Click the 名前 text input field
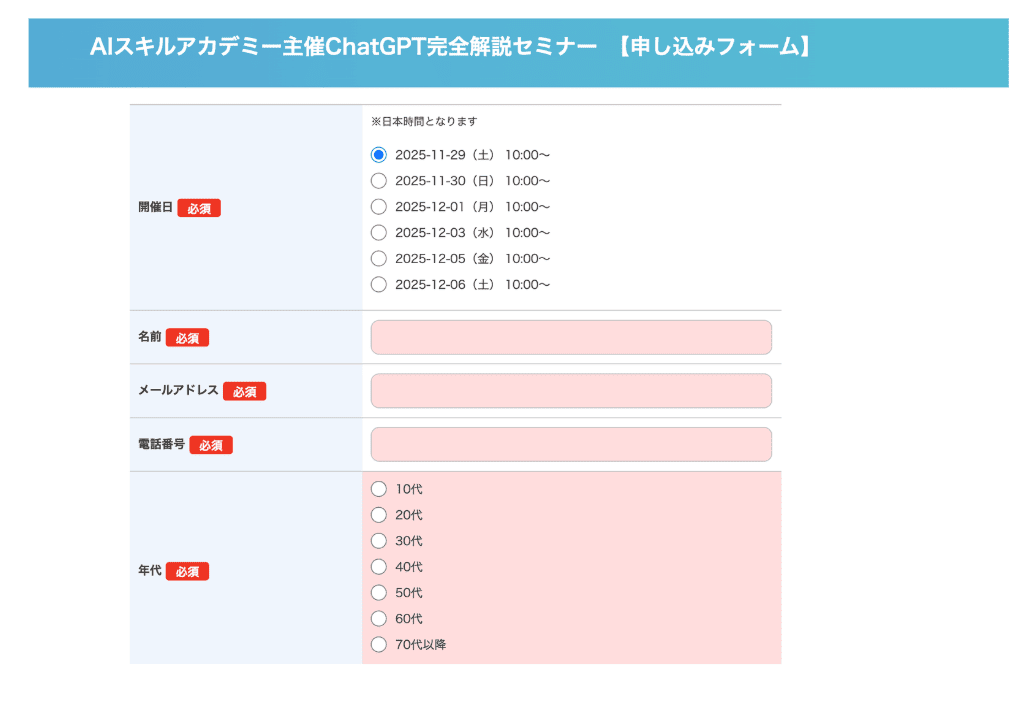 click(571, 338)
